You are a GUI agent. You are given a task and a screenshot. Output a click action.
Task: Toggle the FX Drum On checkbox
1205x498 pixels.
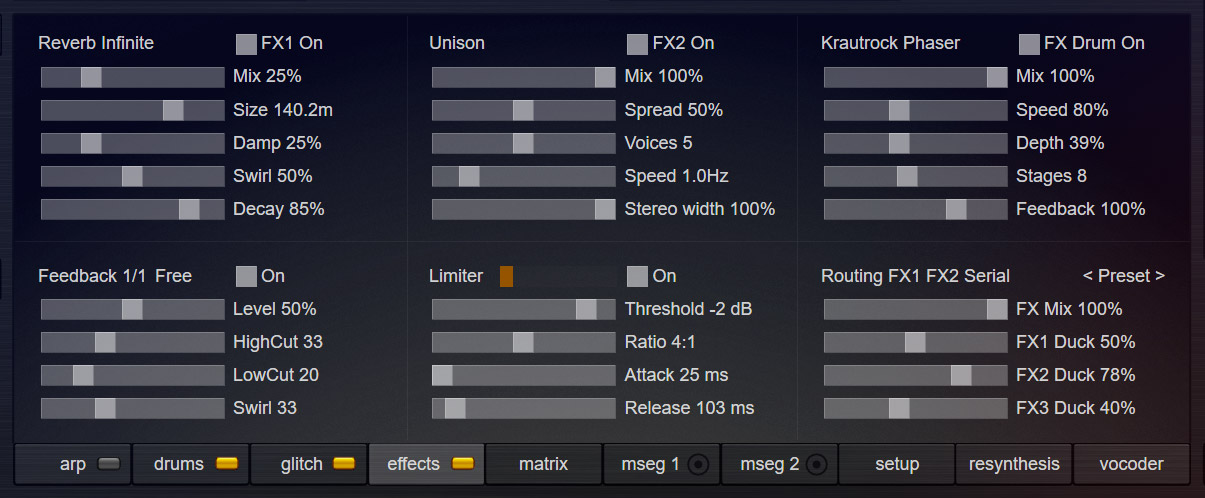1029,44
